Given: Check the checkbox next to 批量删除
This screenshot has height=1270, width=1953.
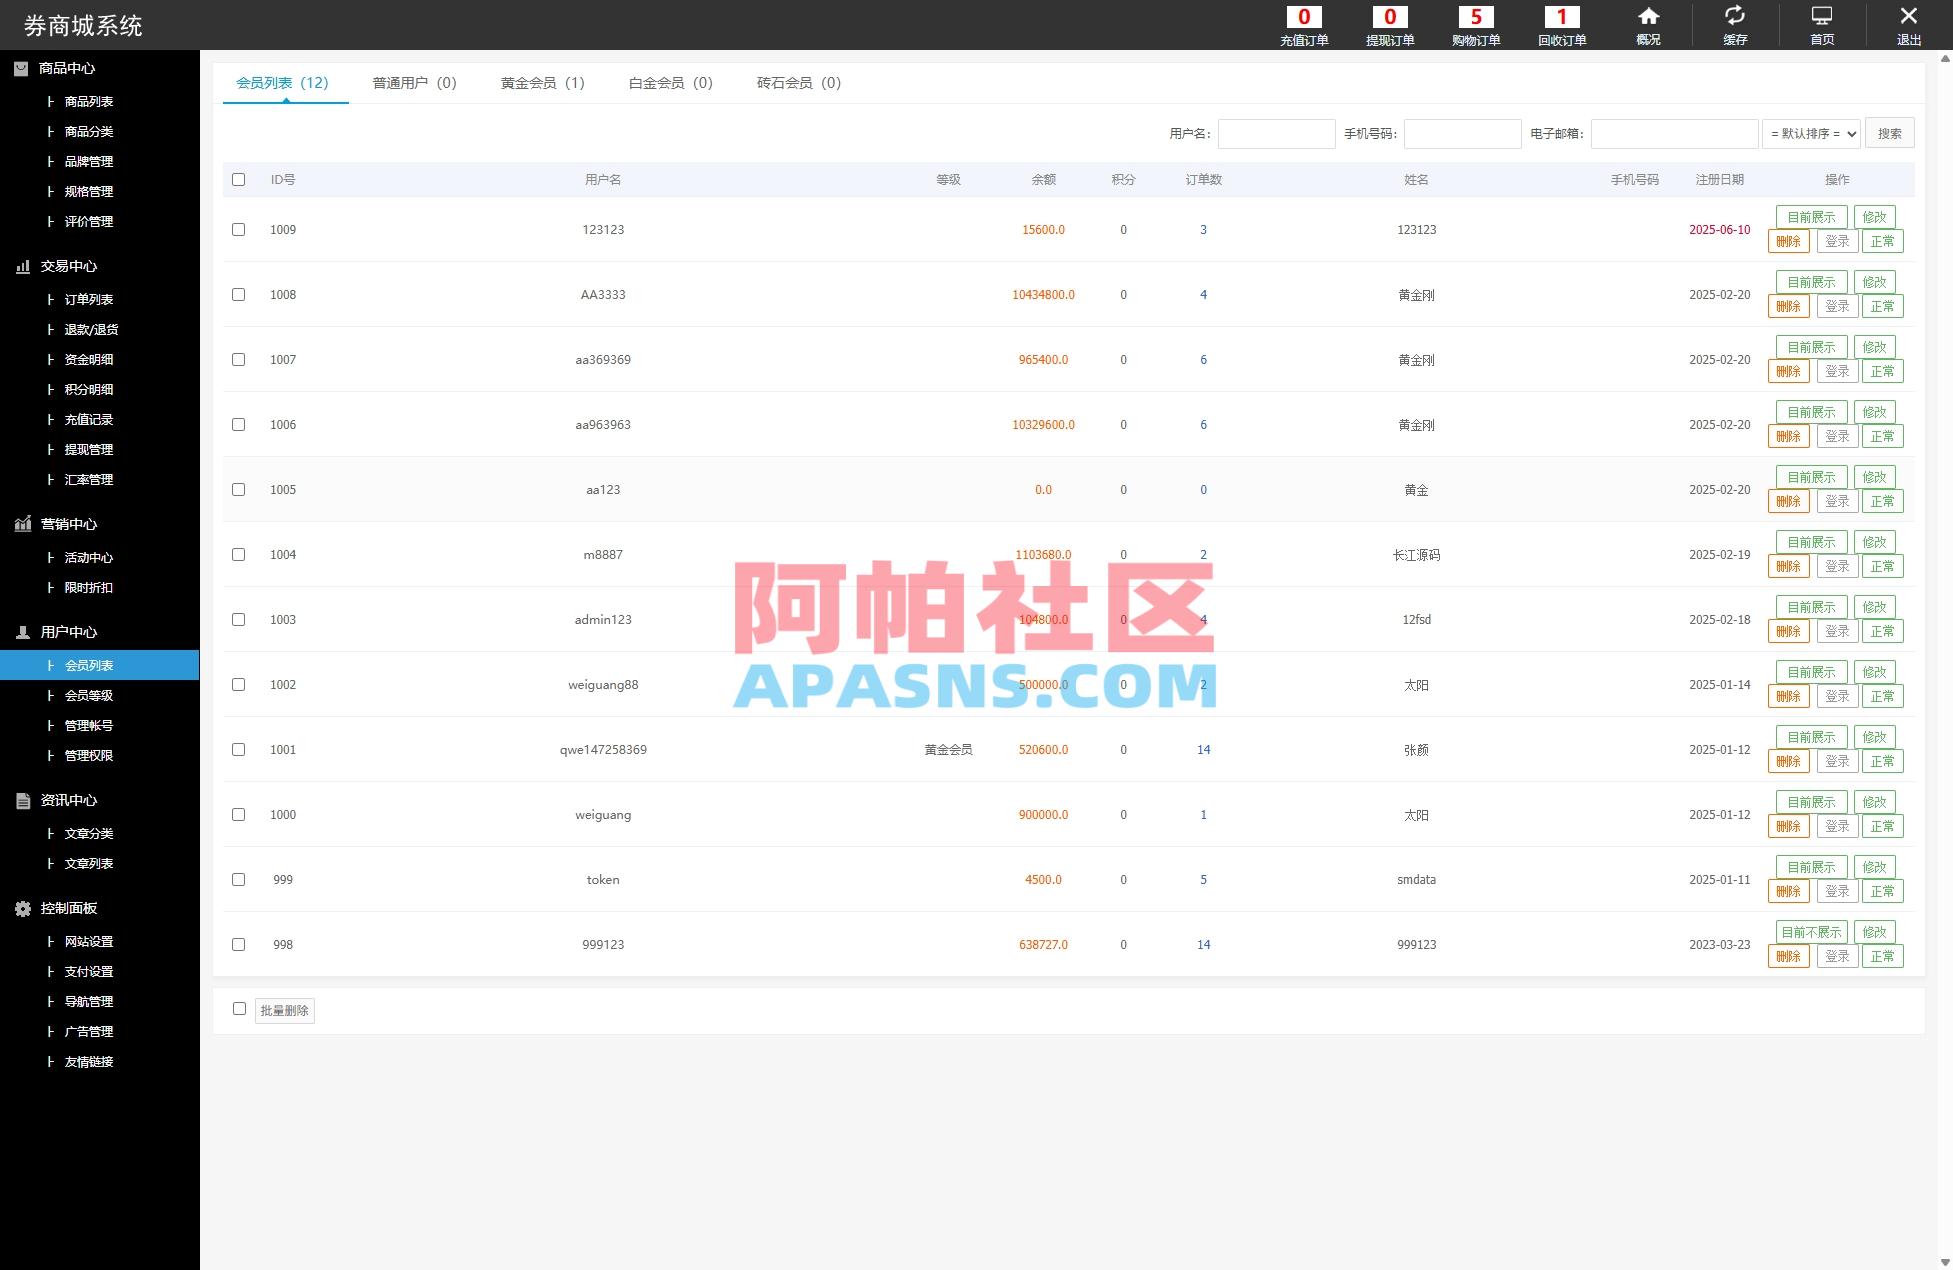Looking at the screenshot, I should (x=238, y=1010).
